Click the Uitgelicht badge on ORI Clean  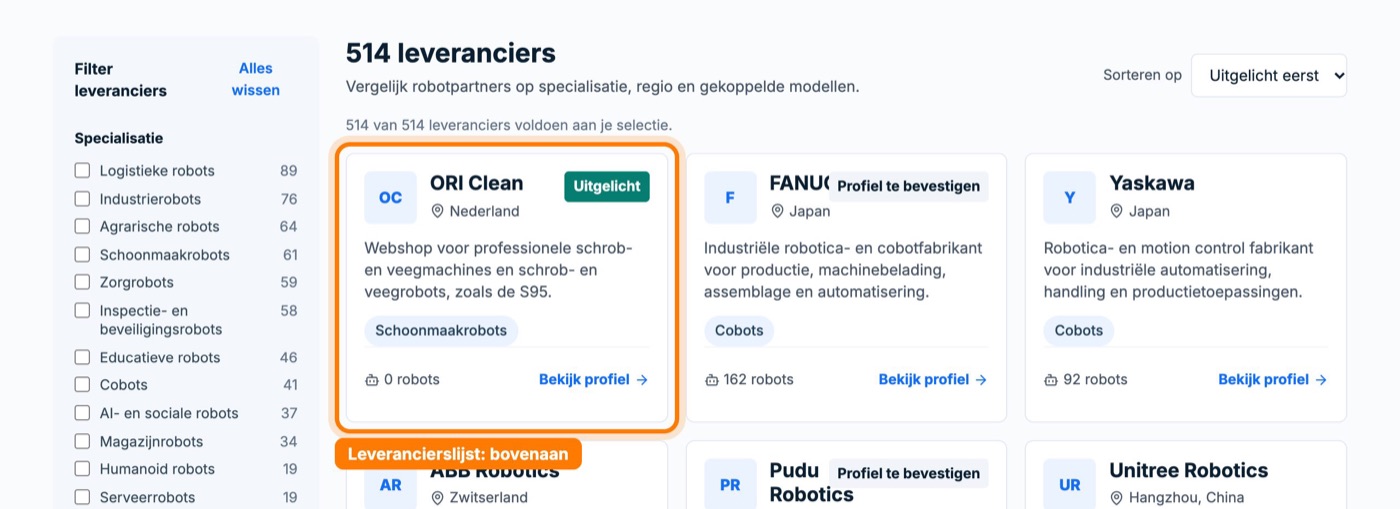point(607,186)
